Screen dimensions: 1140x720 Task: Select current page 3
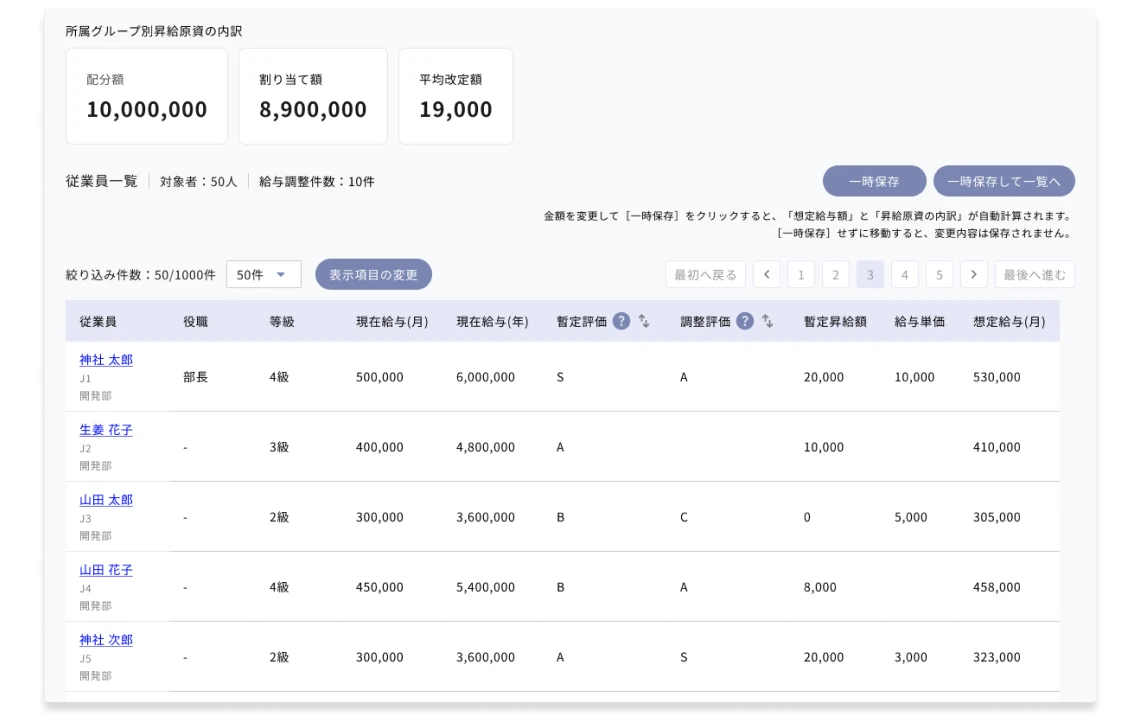pyautogui.click(x=870, y=274)
